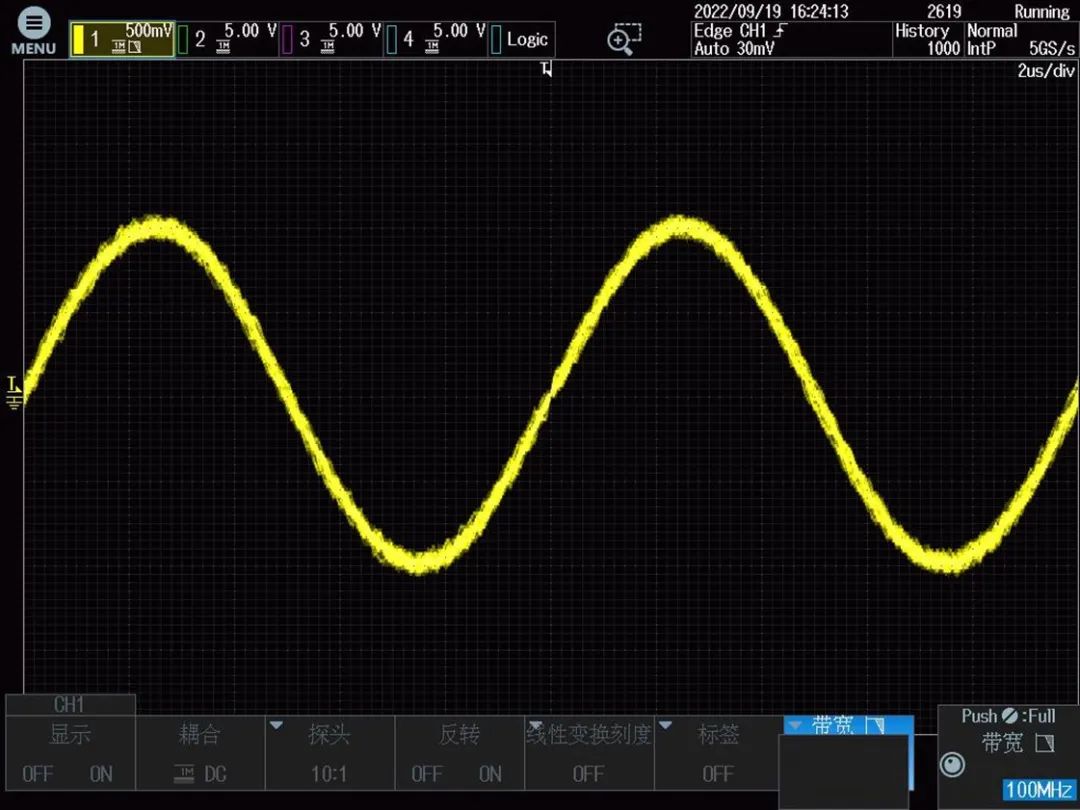Select channel 4 indicator
Image resolution: width=1080 pixels, height=810 pixels.
pos(435,39)
